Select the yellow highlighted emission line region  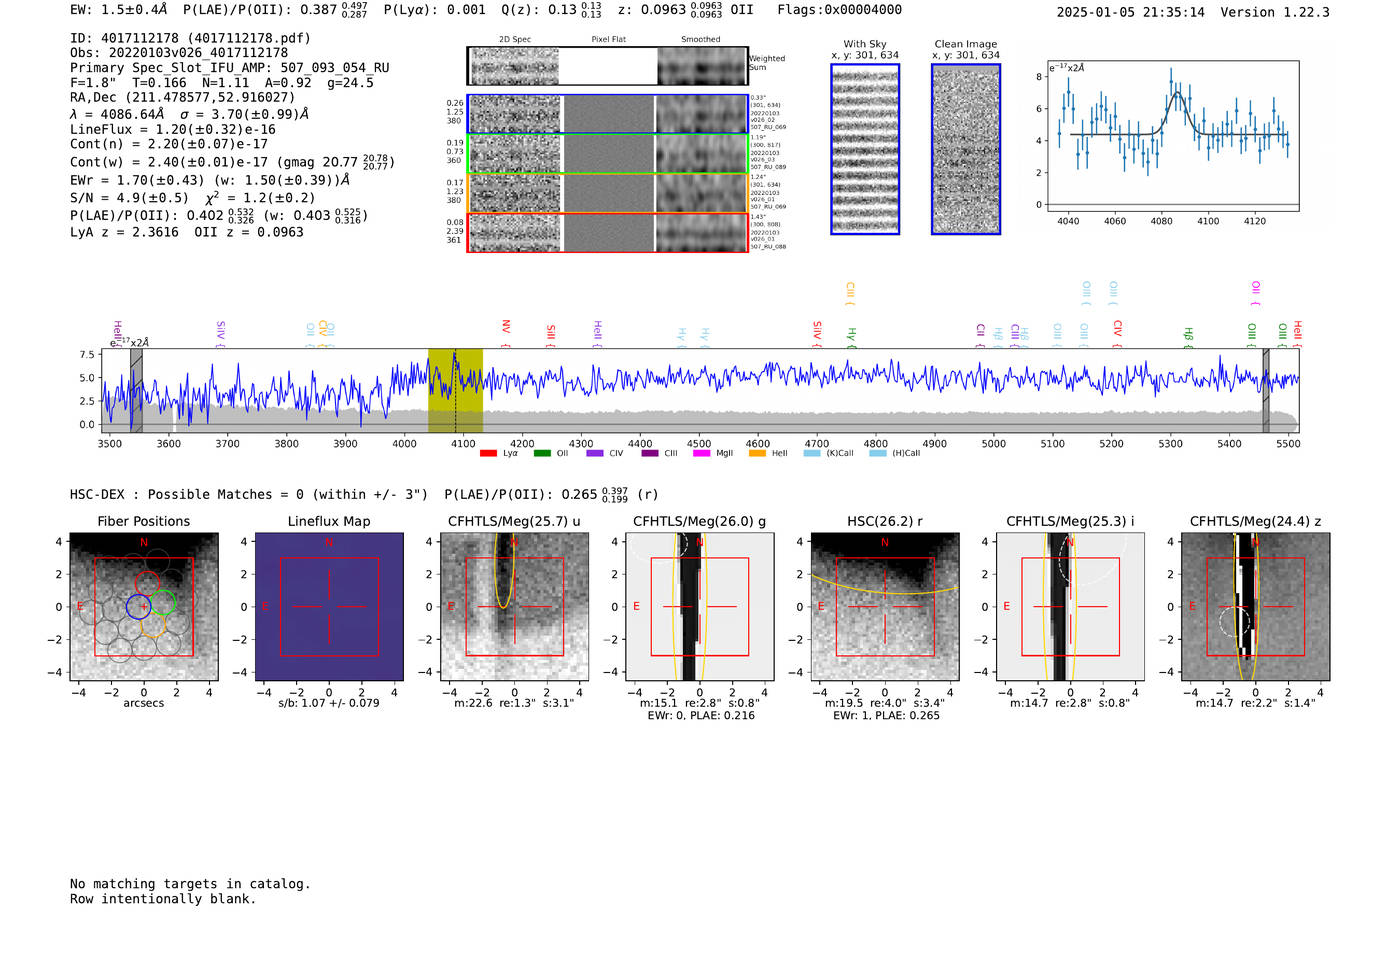pyautogui.click(x=455, y=390)
